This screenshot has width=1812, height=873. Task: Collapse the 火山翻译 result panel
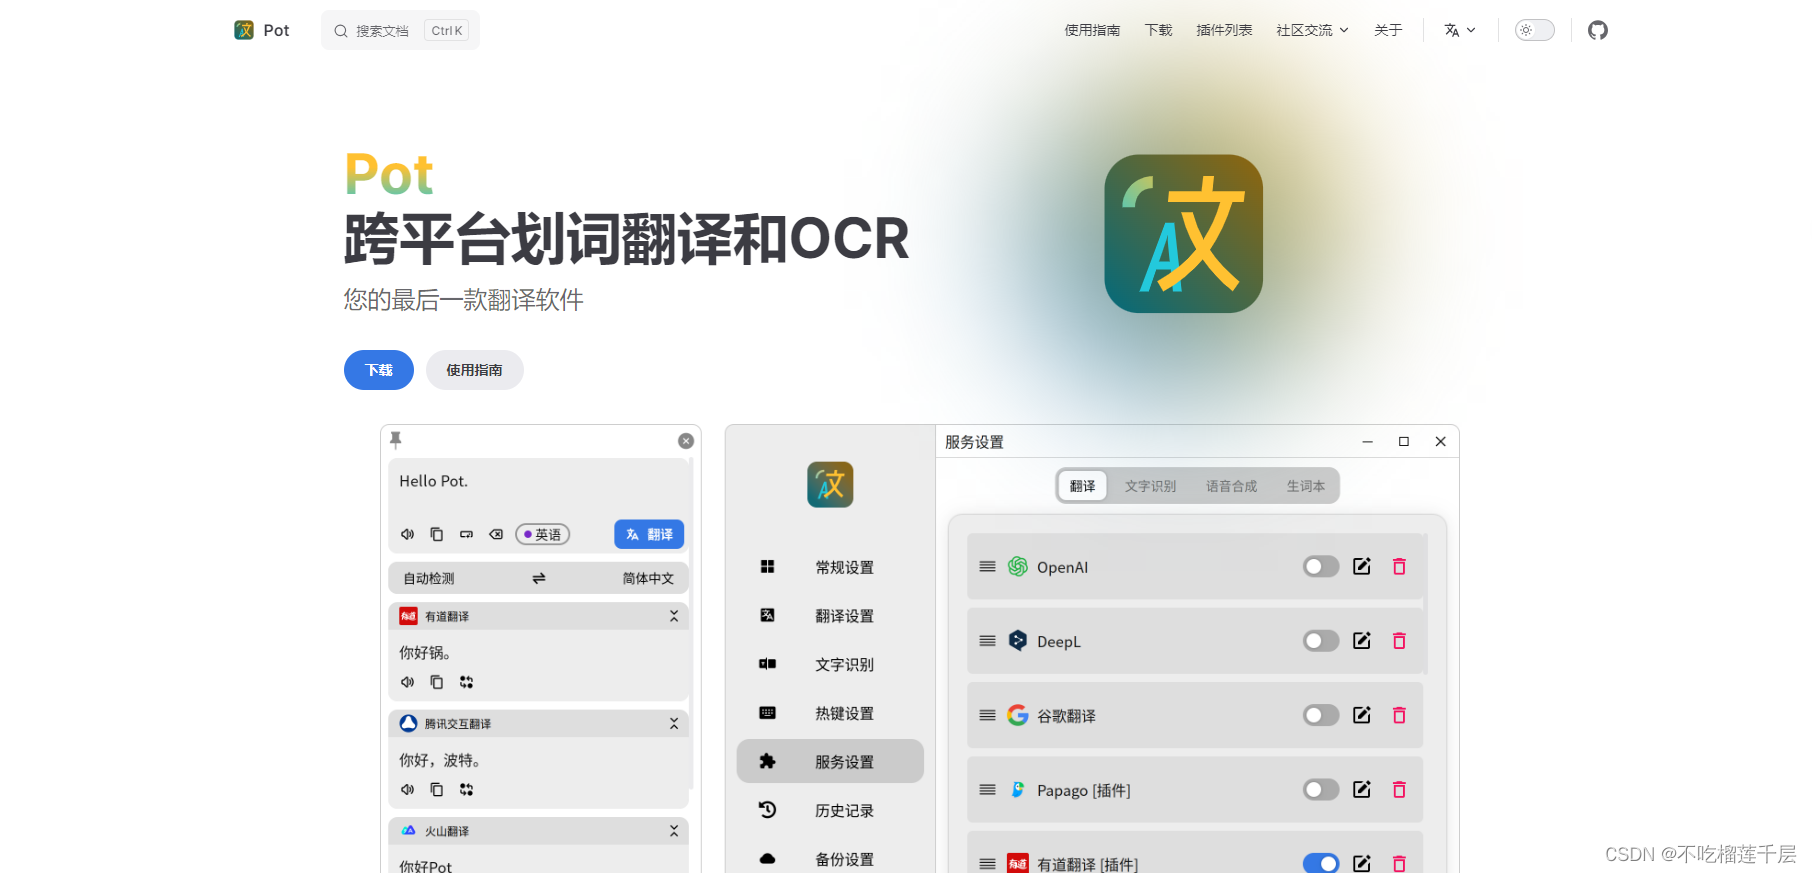point(674,831)
